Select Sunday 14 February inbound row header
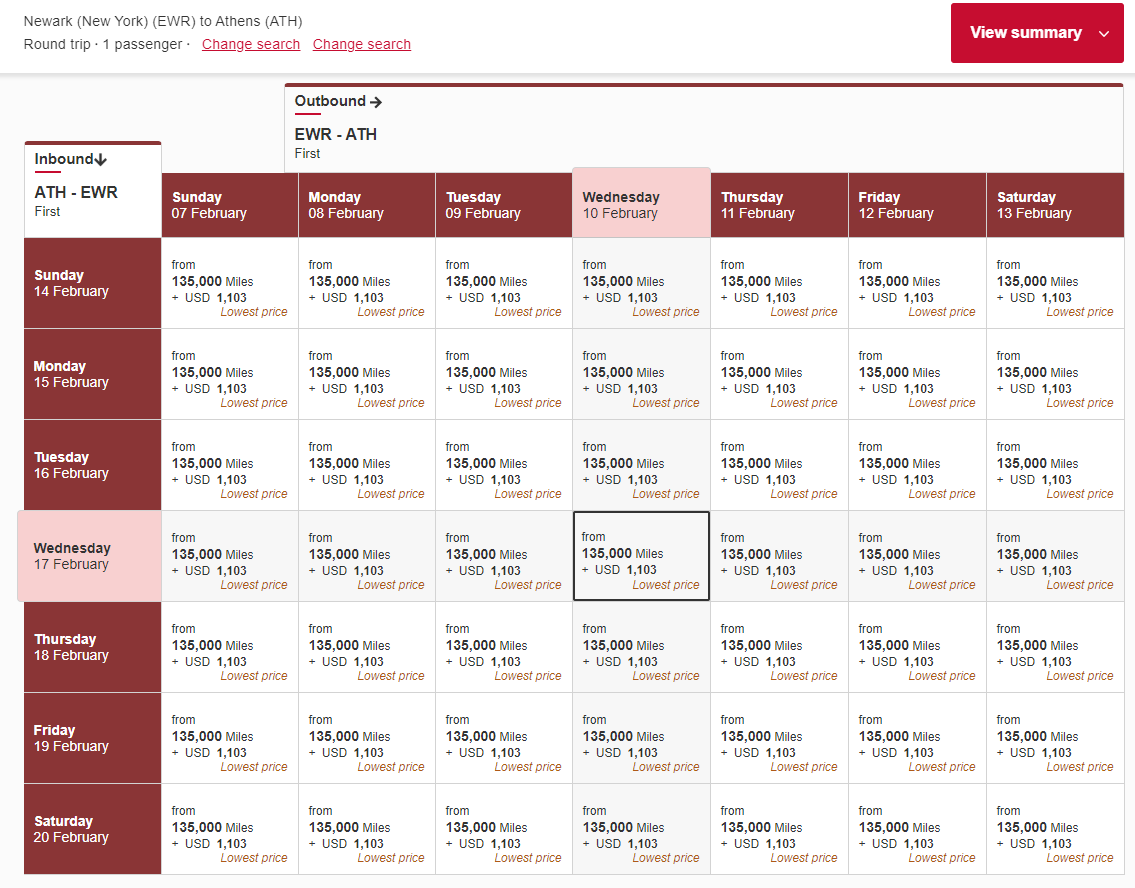 [93, 283]
